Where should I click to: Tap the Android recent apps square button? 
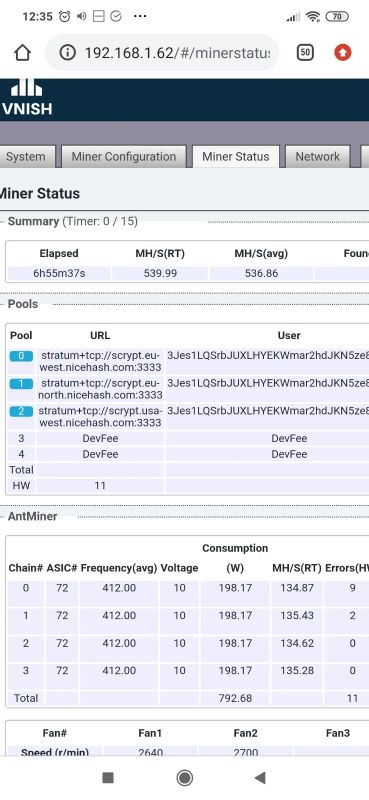(x=108, y=778)
